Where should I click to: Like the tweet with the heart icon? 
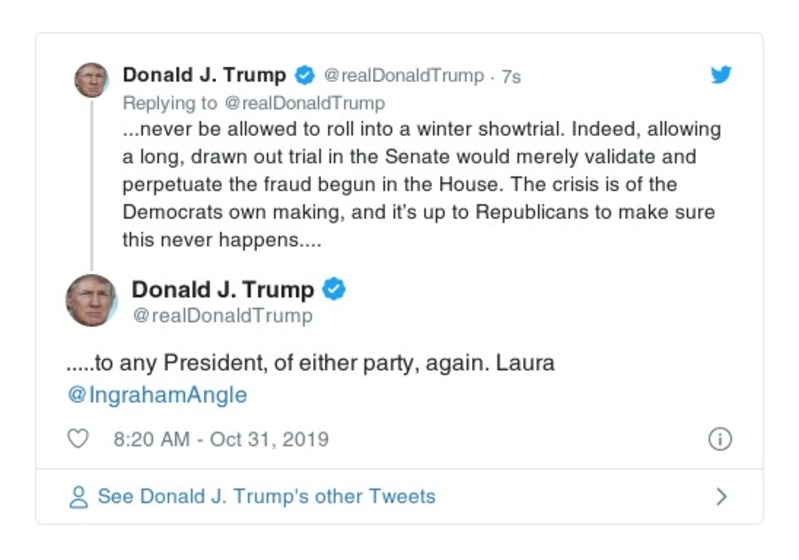coord(77,439)
